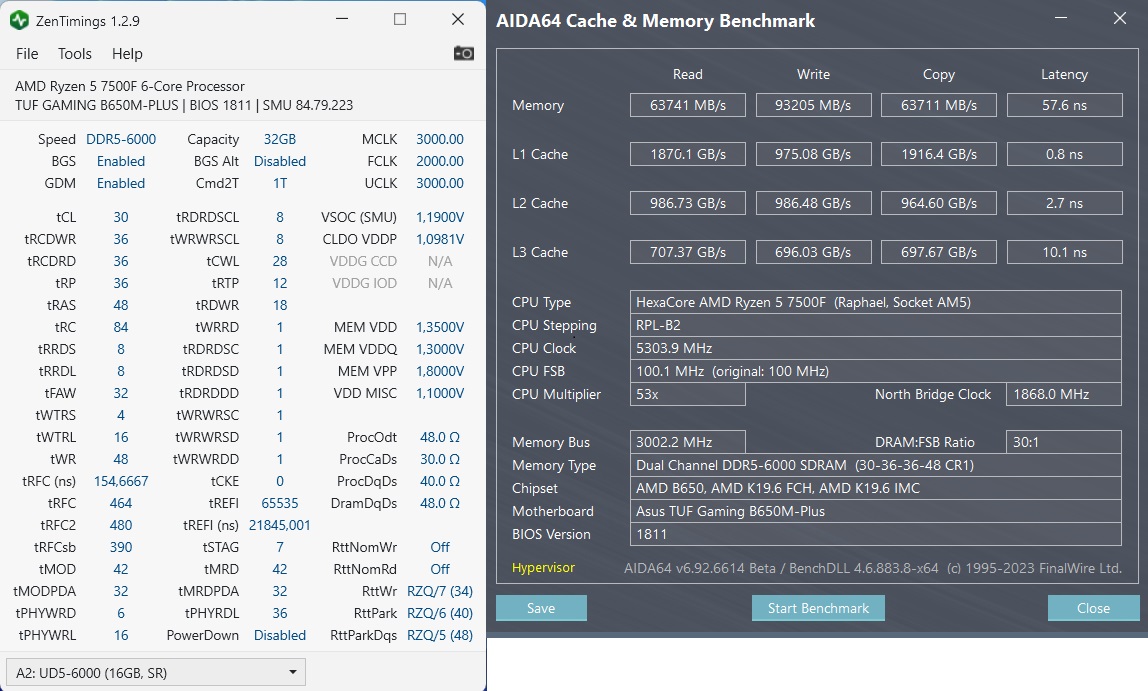This screenshot has width=1148, height=691.
Task: Close the ZenTimings window
Action: 457,19
